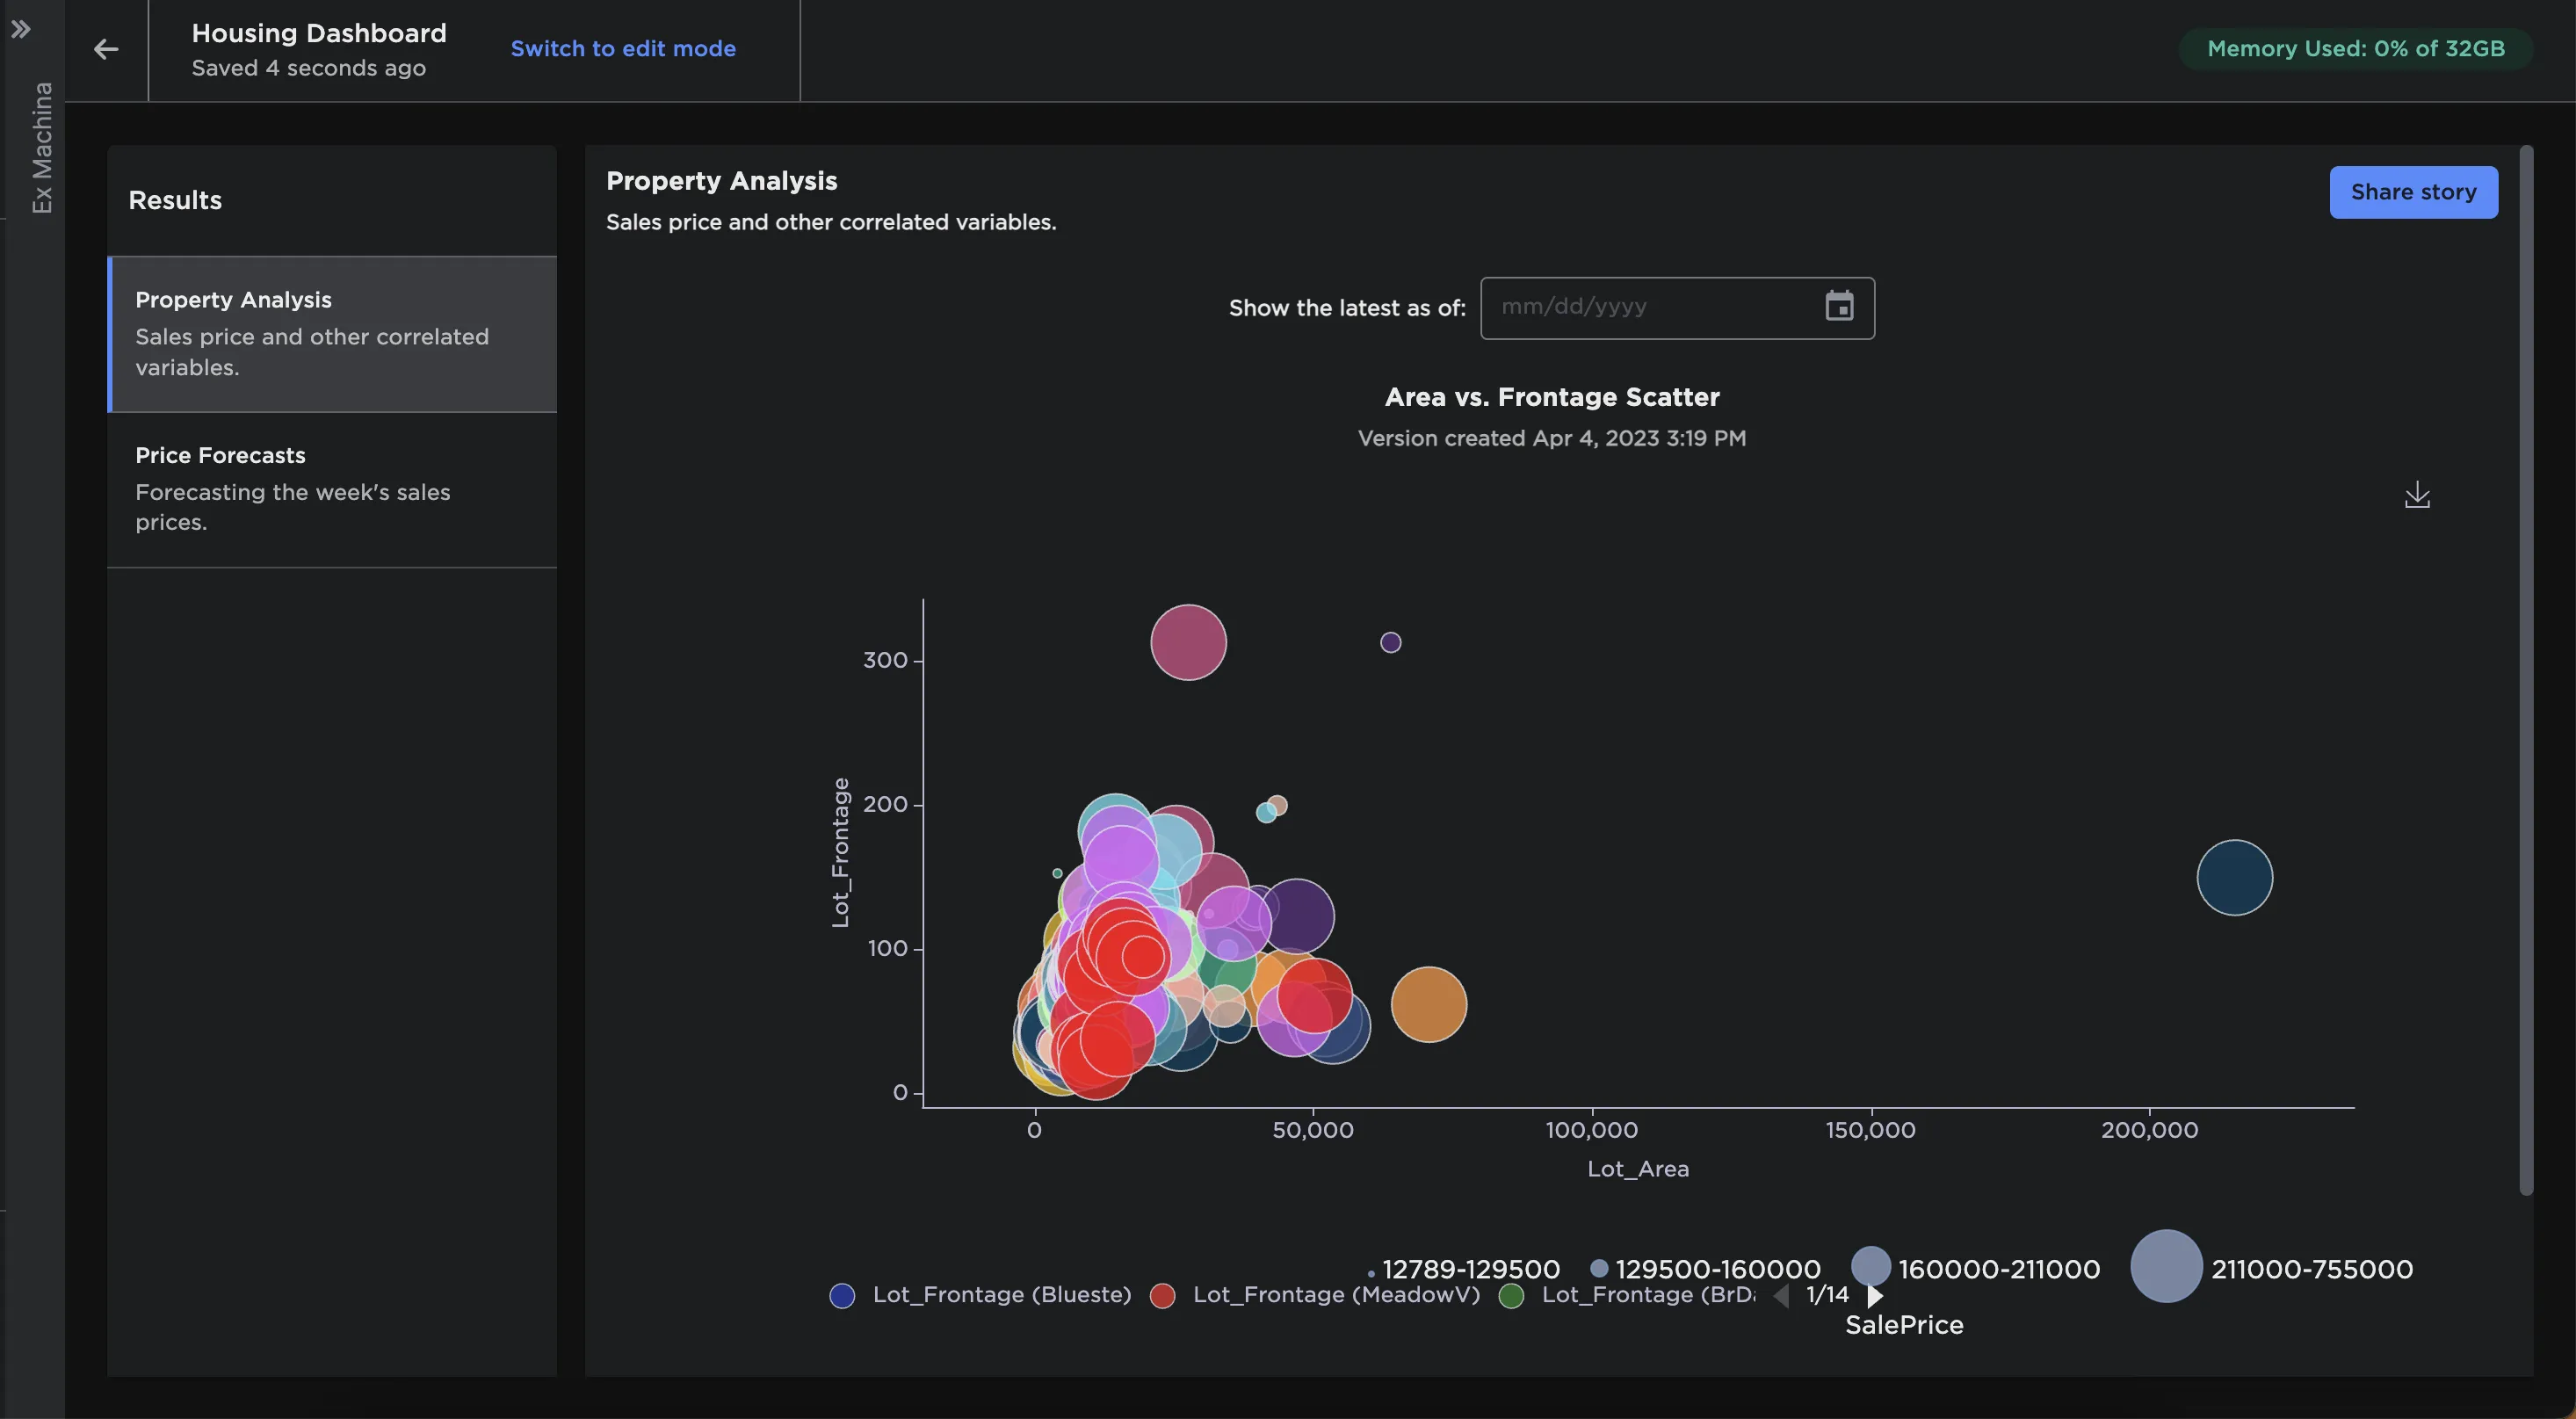Click the 160000-211000 SalePrice legend bubble
Screen dimensions: 2576x1419
1870,1267
